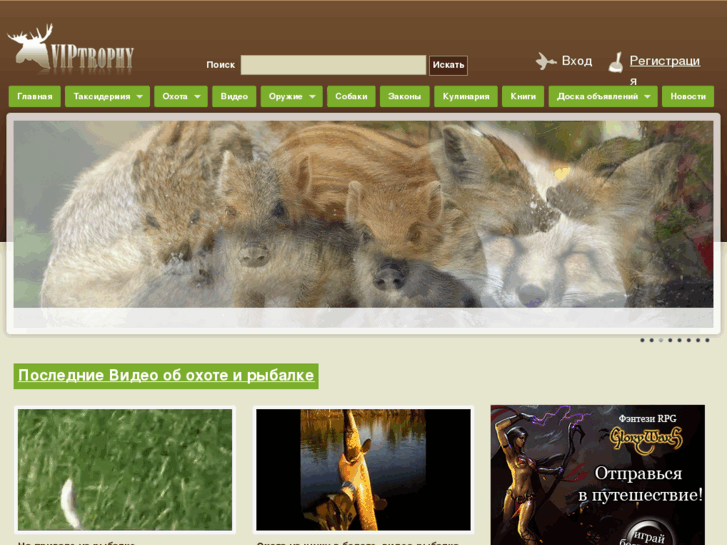Open the Книги menu item
The height and width of the screenshot is (545, 727).
click(x=523, y=96)
